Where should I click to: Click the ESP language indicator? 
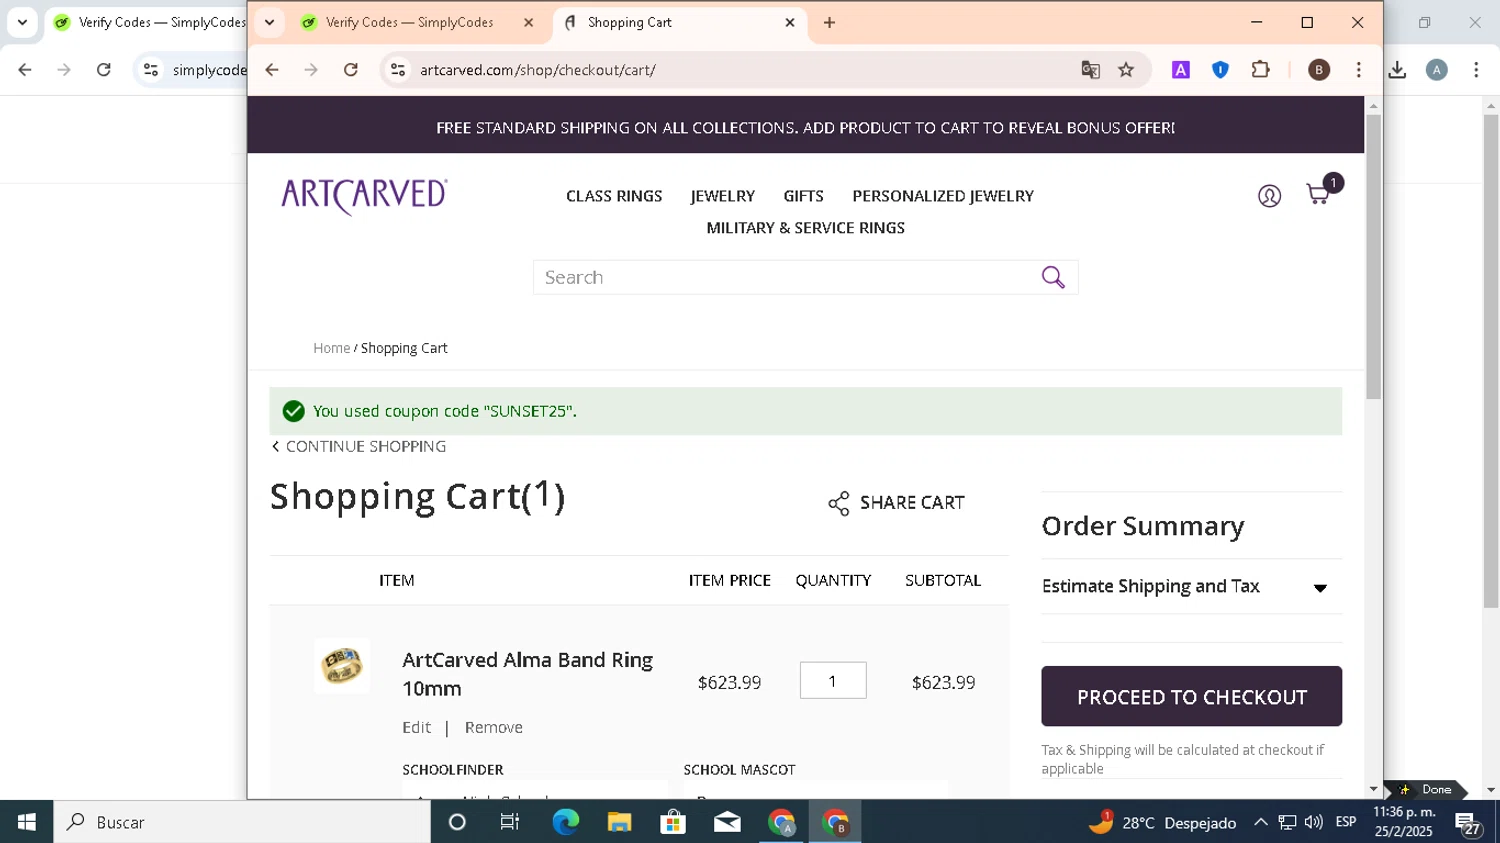pos(1346,822)
